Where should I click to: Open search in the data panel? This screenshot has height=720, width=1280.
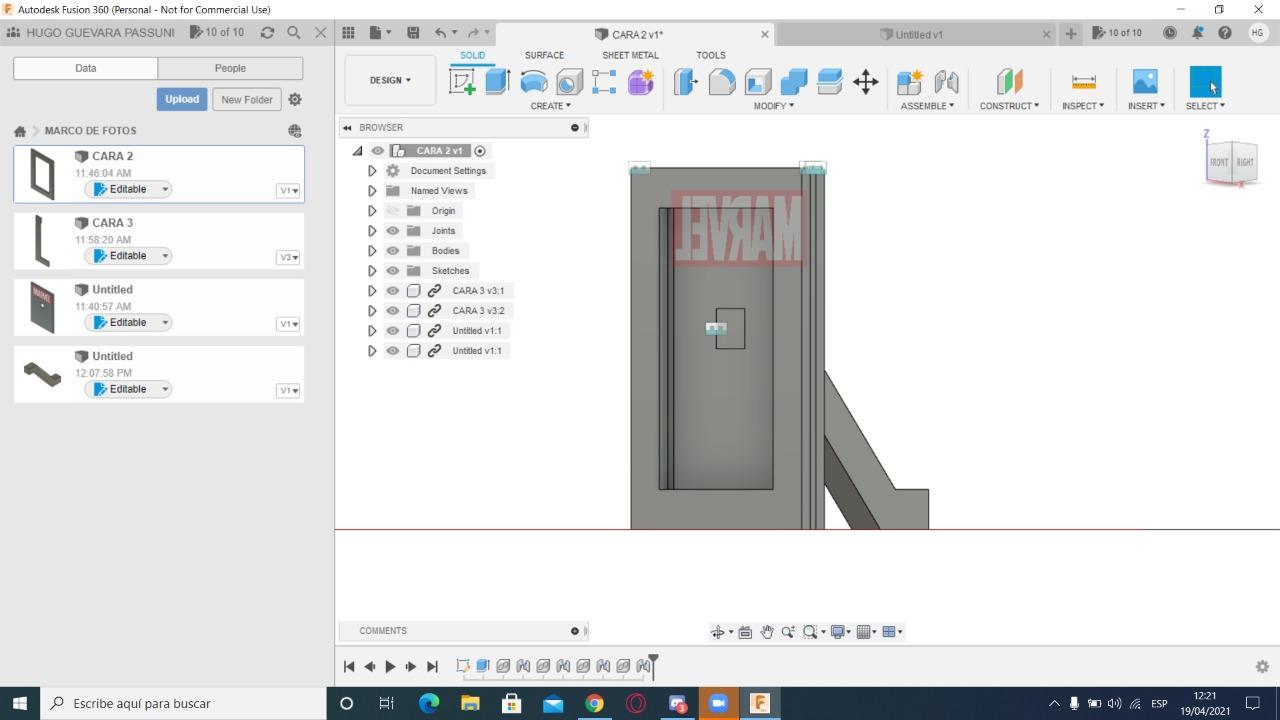294,33
